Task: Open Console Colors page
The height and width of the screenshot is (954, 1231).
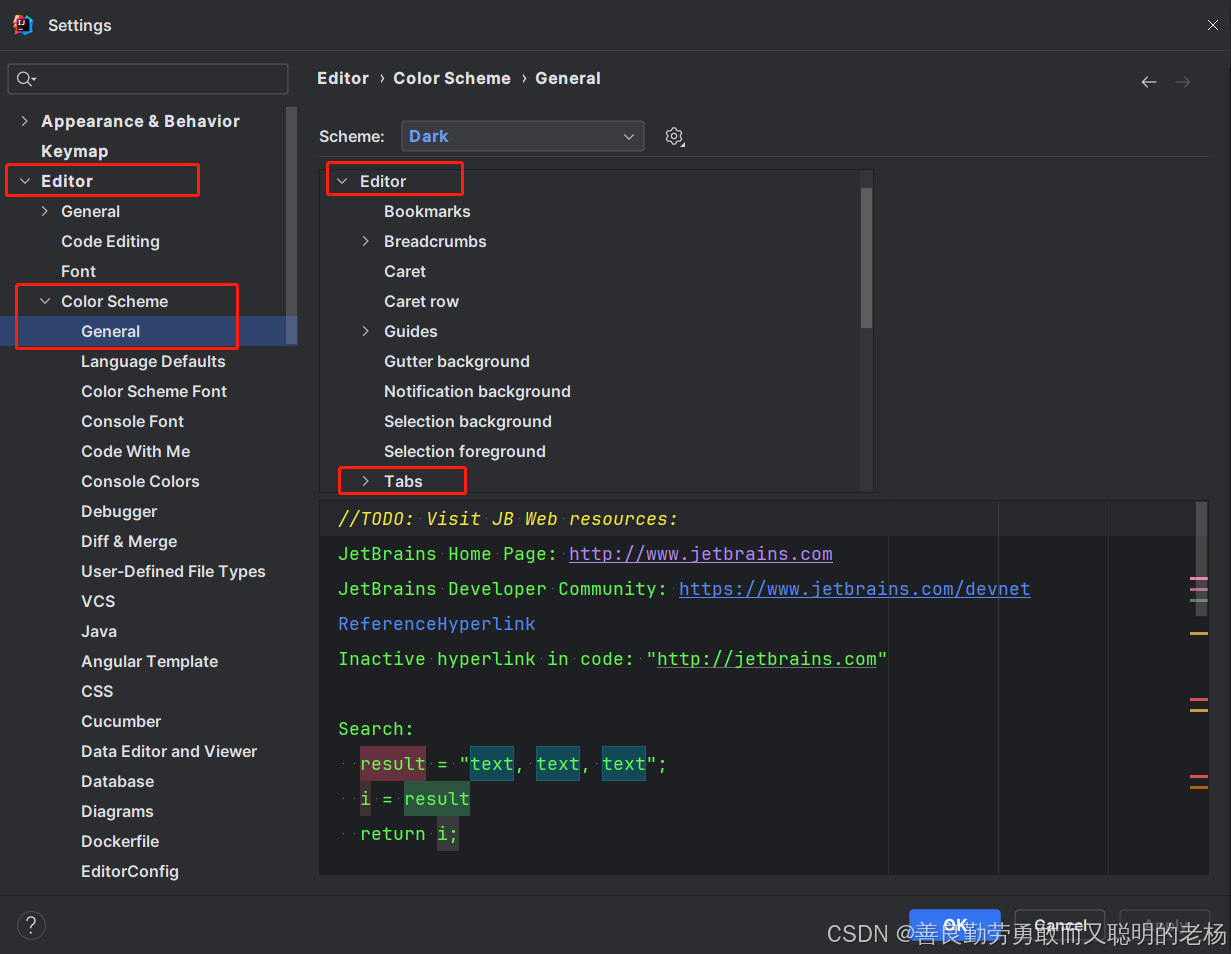Action: point(140,481)
